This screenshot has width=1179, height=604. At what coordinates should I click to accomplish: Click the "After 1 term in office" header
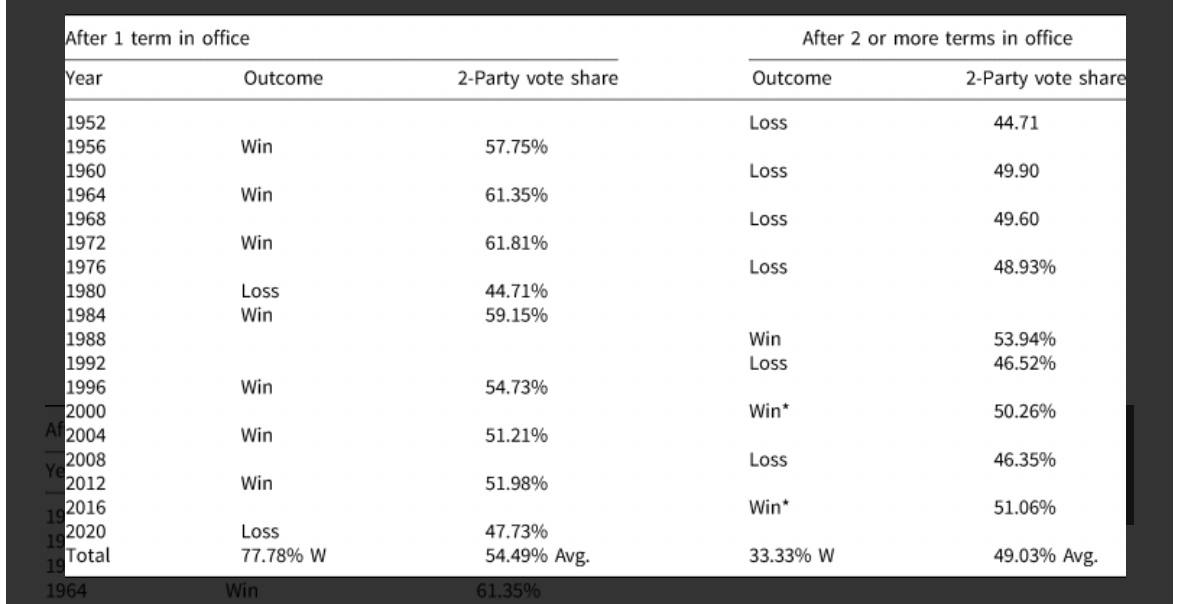pos(157,39)
